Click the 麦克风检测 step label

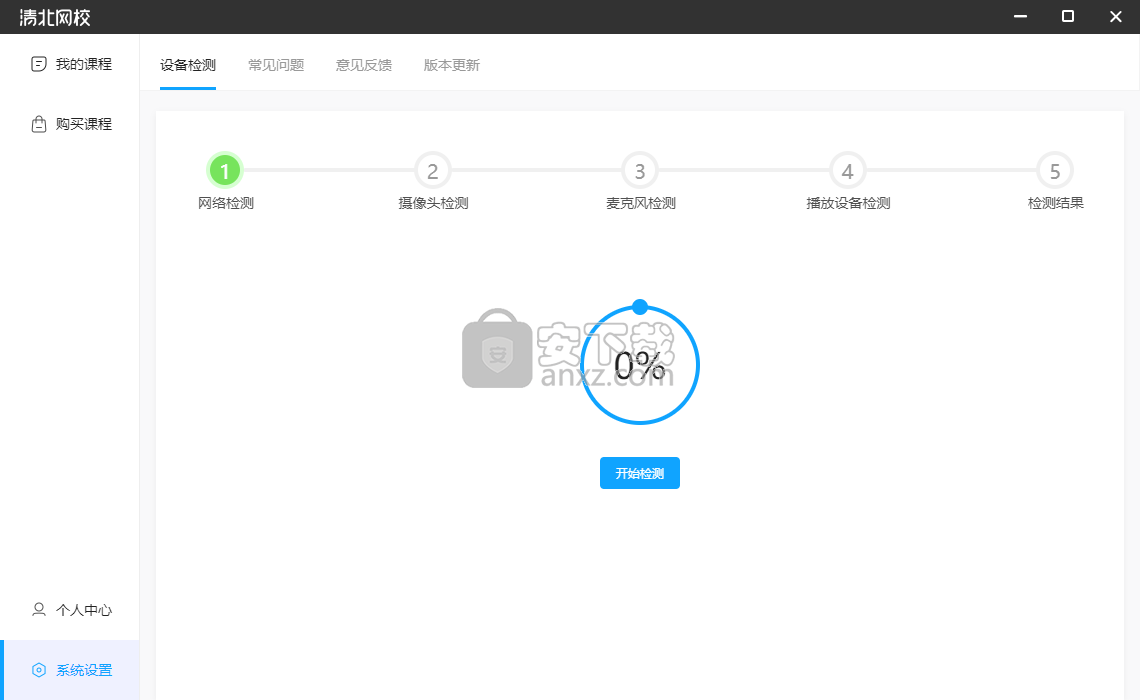pos(641,204)
